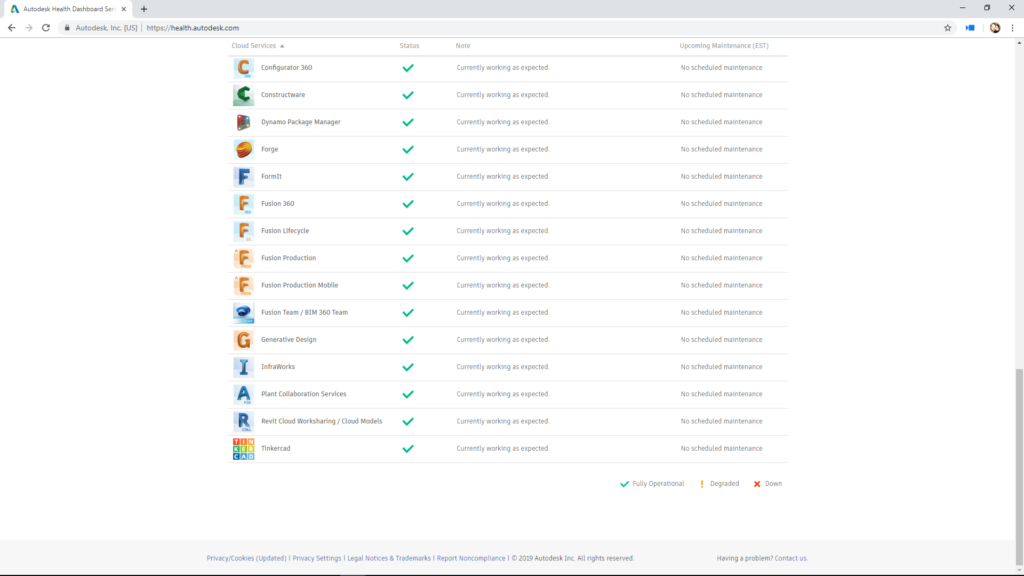
Task: Open the Chrome profile avatar menu
Action: (995, 28)
